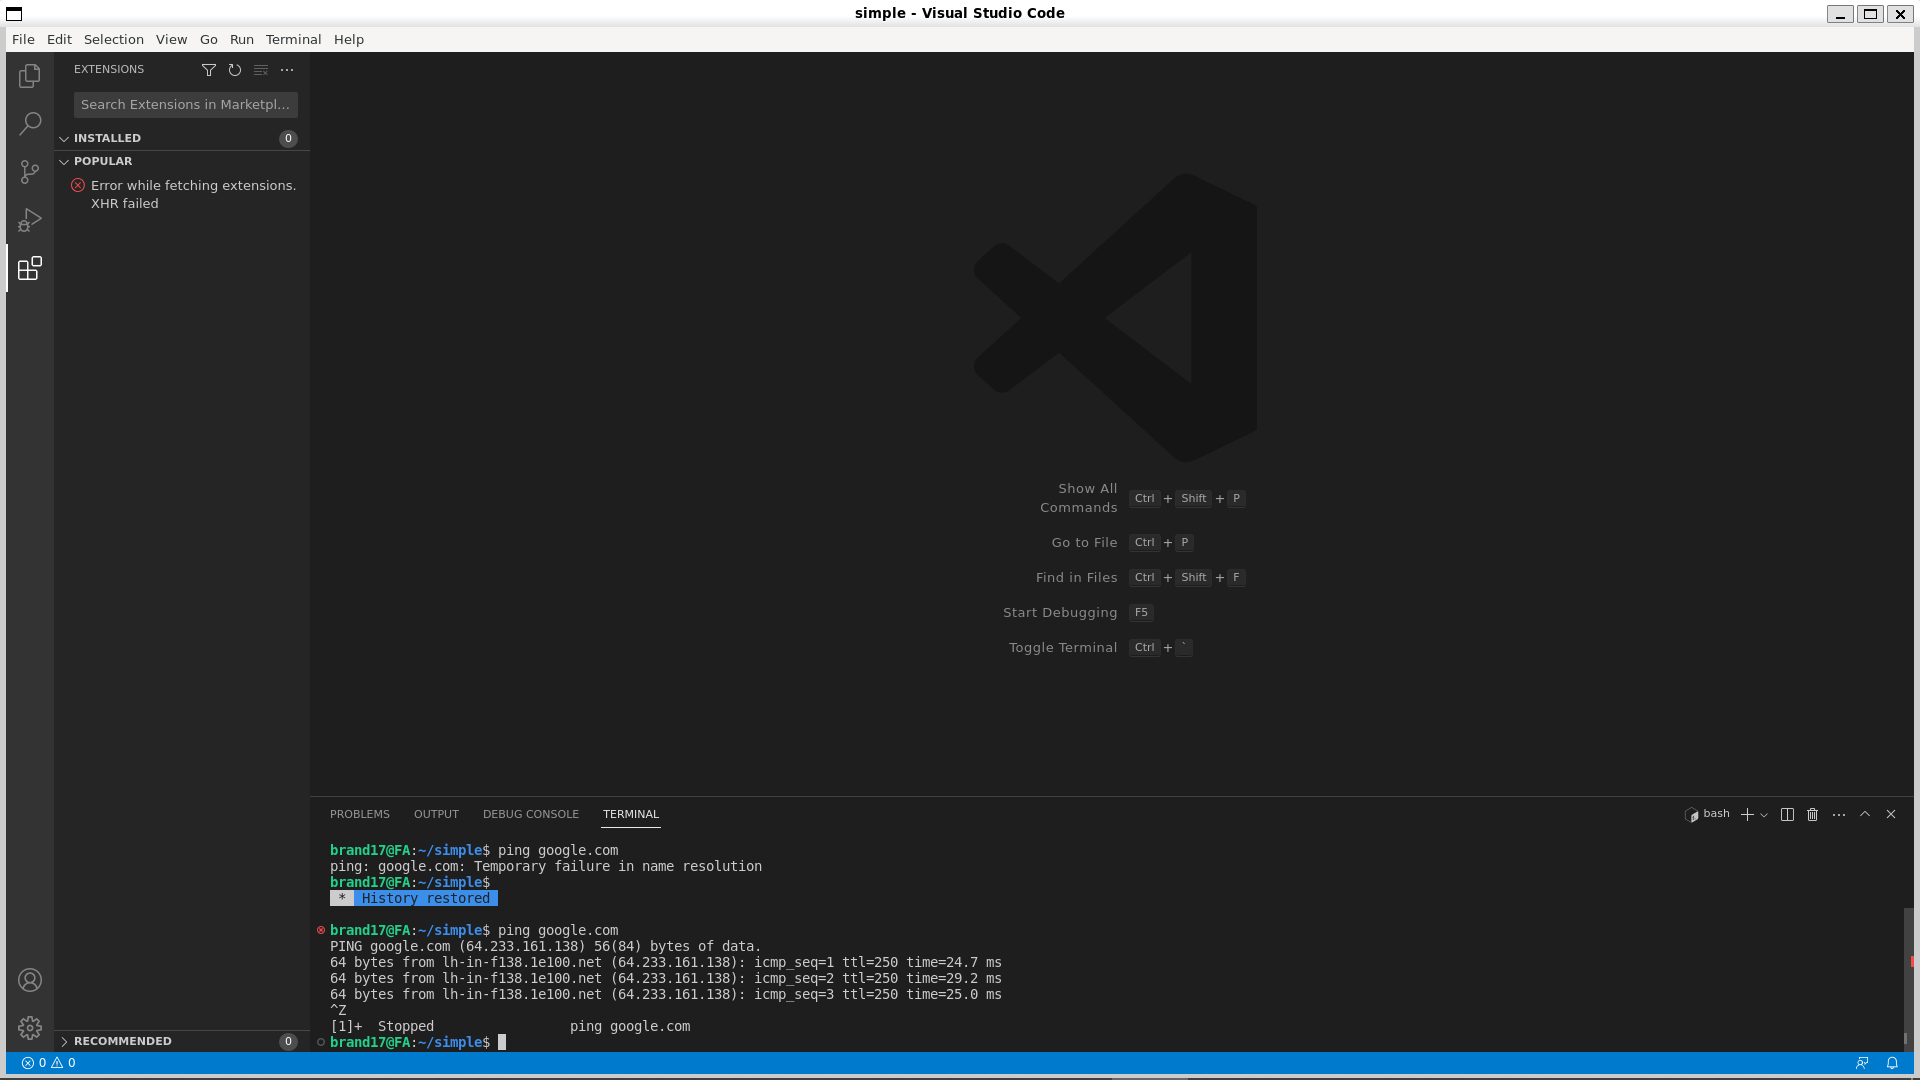This screenshot has width=1920, height=1080.
Task: Switch to the DEBUG CONSOLE tab
Action: 531,814
